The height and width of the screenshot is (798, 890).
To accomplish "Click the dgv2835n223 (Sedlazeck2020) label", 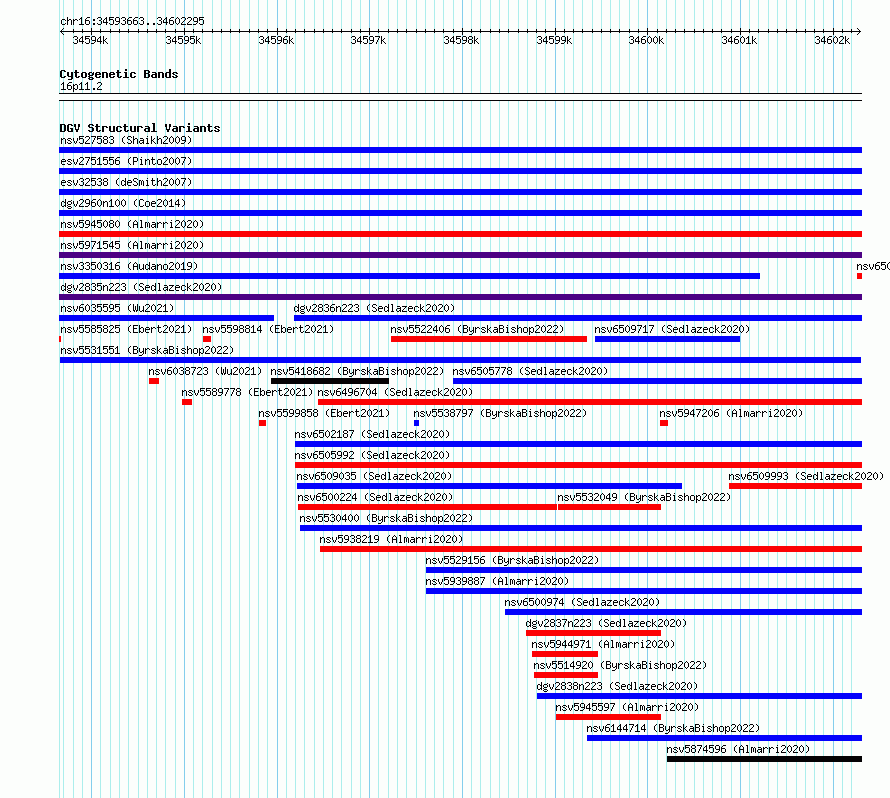I will [x=141, y=287].
